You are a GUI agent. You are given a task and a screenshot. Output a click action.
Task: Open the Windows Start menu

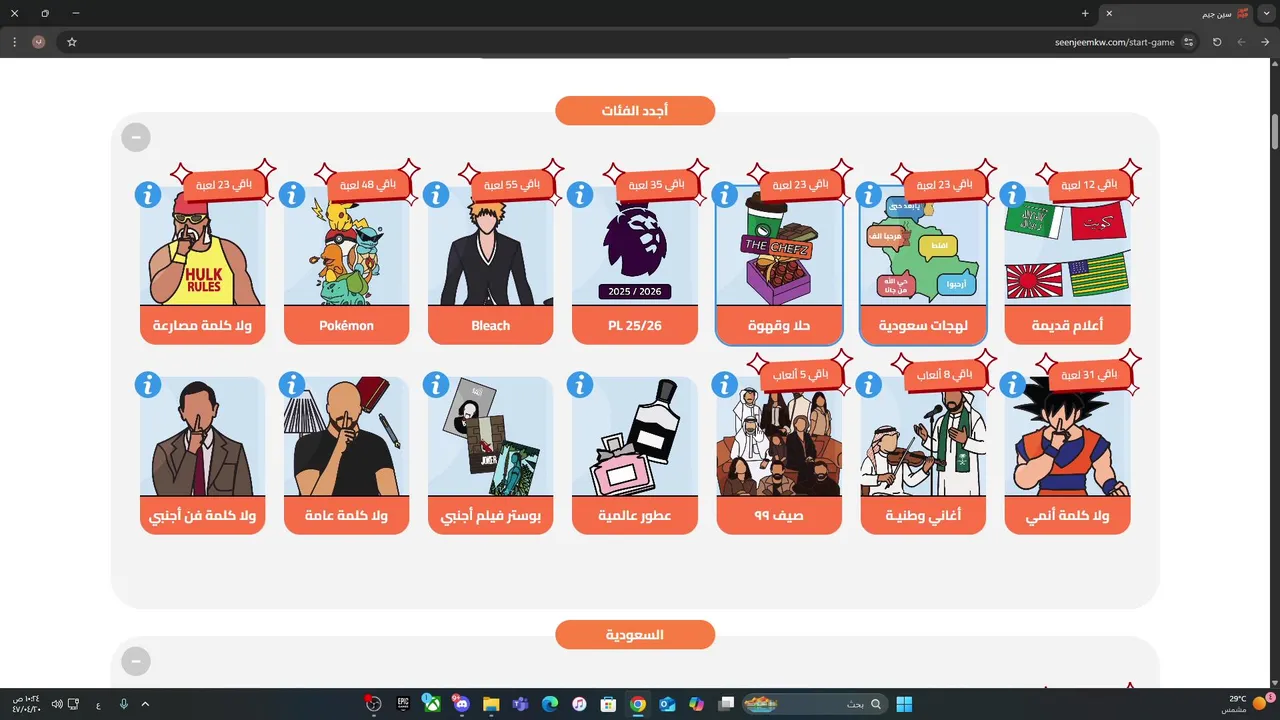pyautogui.click(x=904, y=704)
